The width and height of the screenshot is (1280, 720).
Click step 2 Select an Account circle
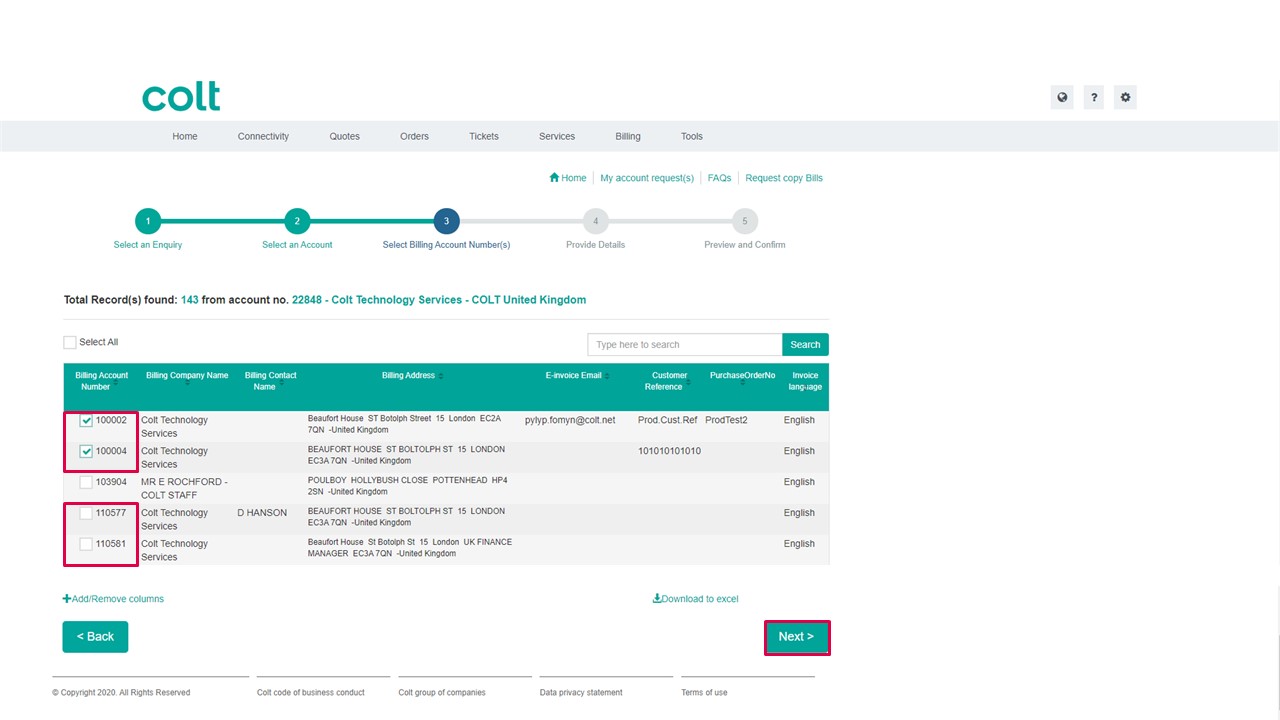[x=297, y=221]
